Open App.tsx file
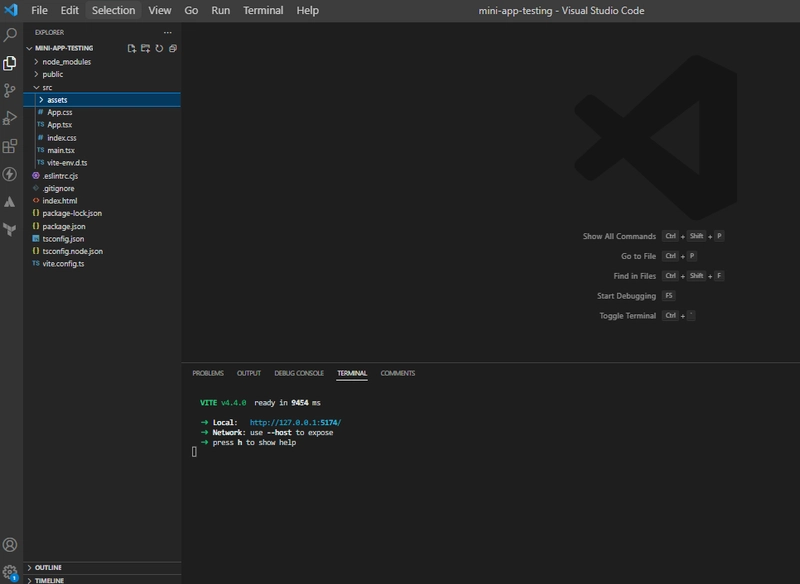Screen dimensions: 800x584 tap(102, 125)
